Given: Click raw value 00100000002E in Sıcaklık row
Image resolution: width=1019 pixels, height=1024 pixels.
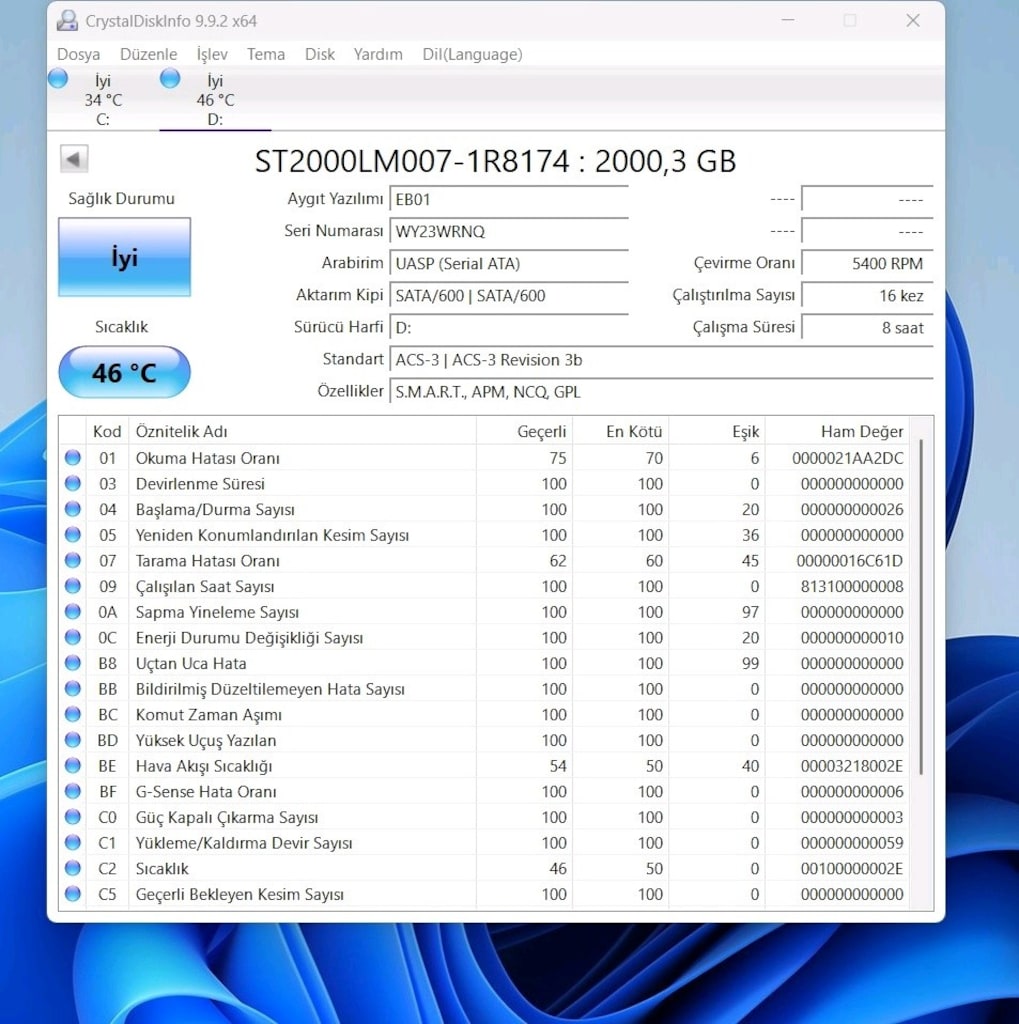Looking at the screenshot, I should coord(852,869).
